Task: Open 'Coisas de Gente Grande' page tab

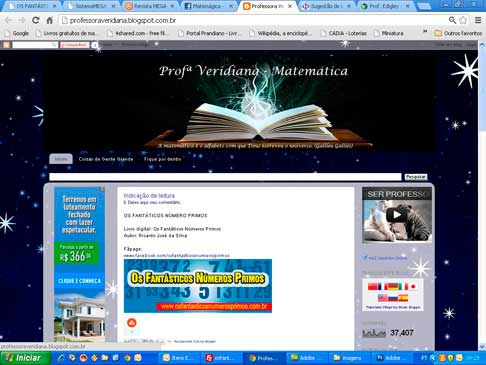Action: tap(106, 159)
